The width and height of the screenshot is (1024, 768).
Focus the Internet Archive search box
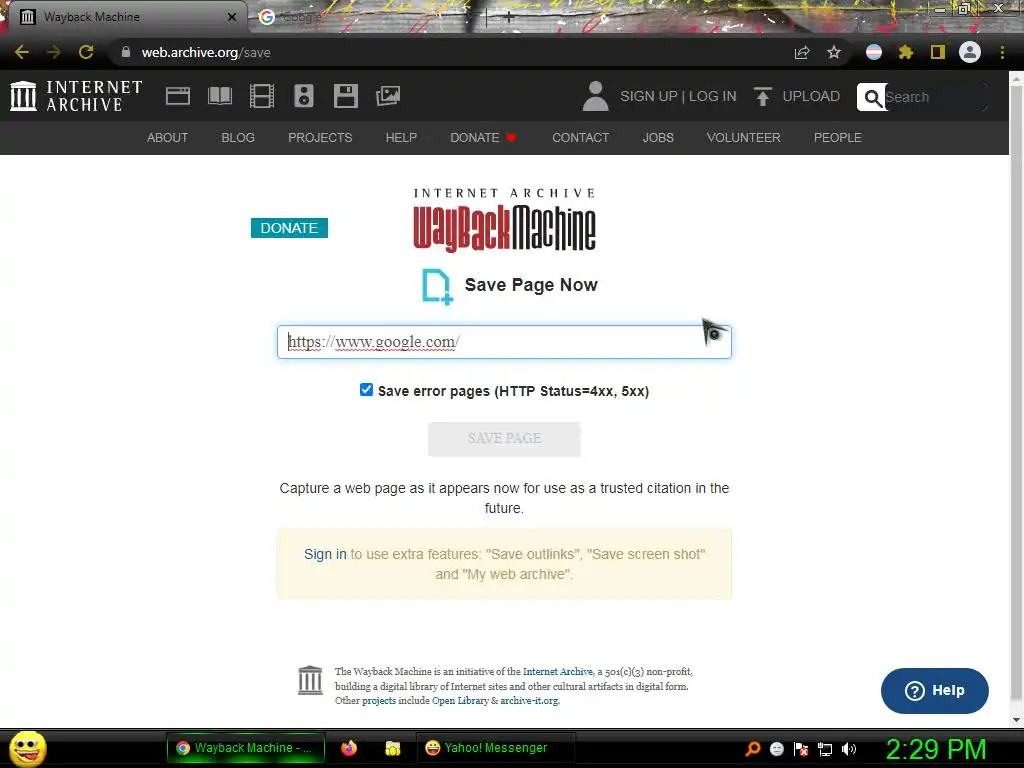pos(934,97)
